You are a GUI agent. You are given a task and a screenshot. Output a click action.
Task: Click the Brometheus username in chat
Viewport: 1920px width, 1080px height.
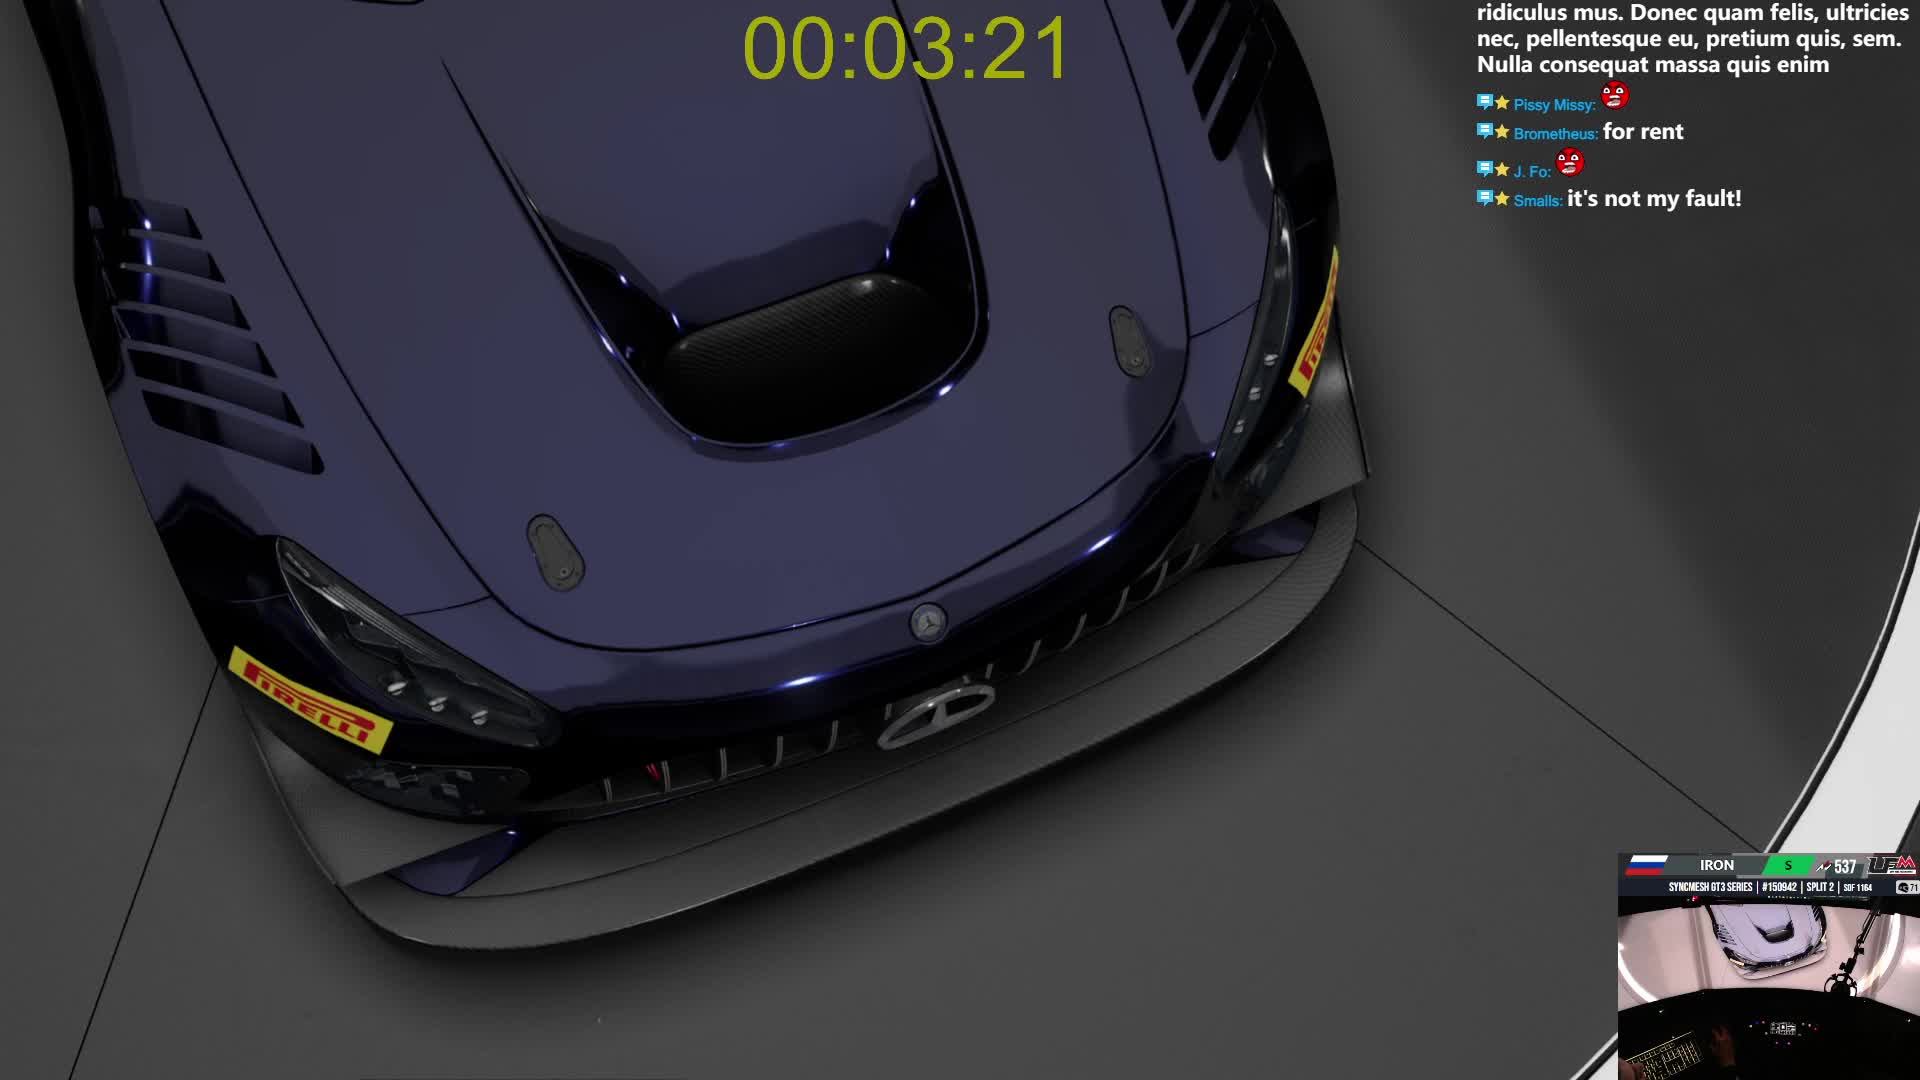coord(1554,134)
